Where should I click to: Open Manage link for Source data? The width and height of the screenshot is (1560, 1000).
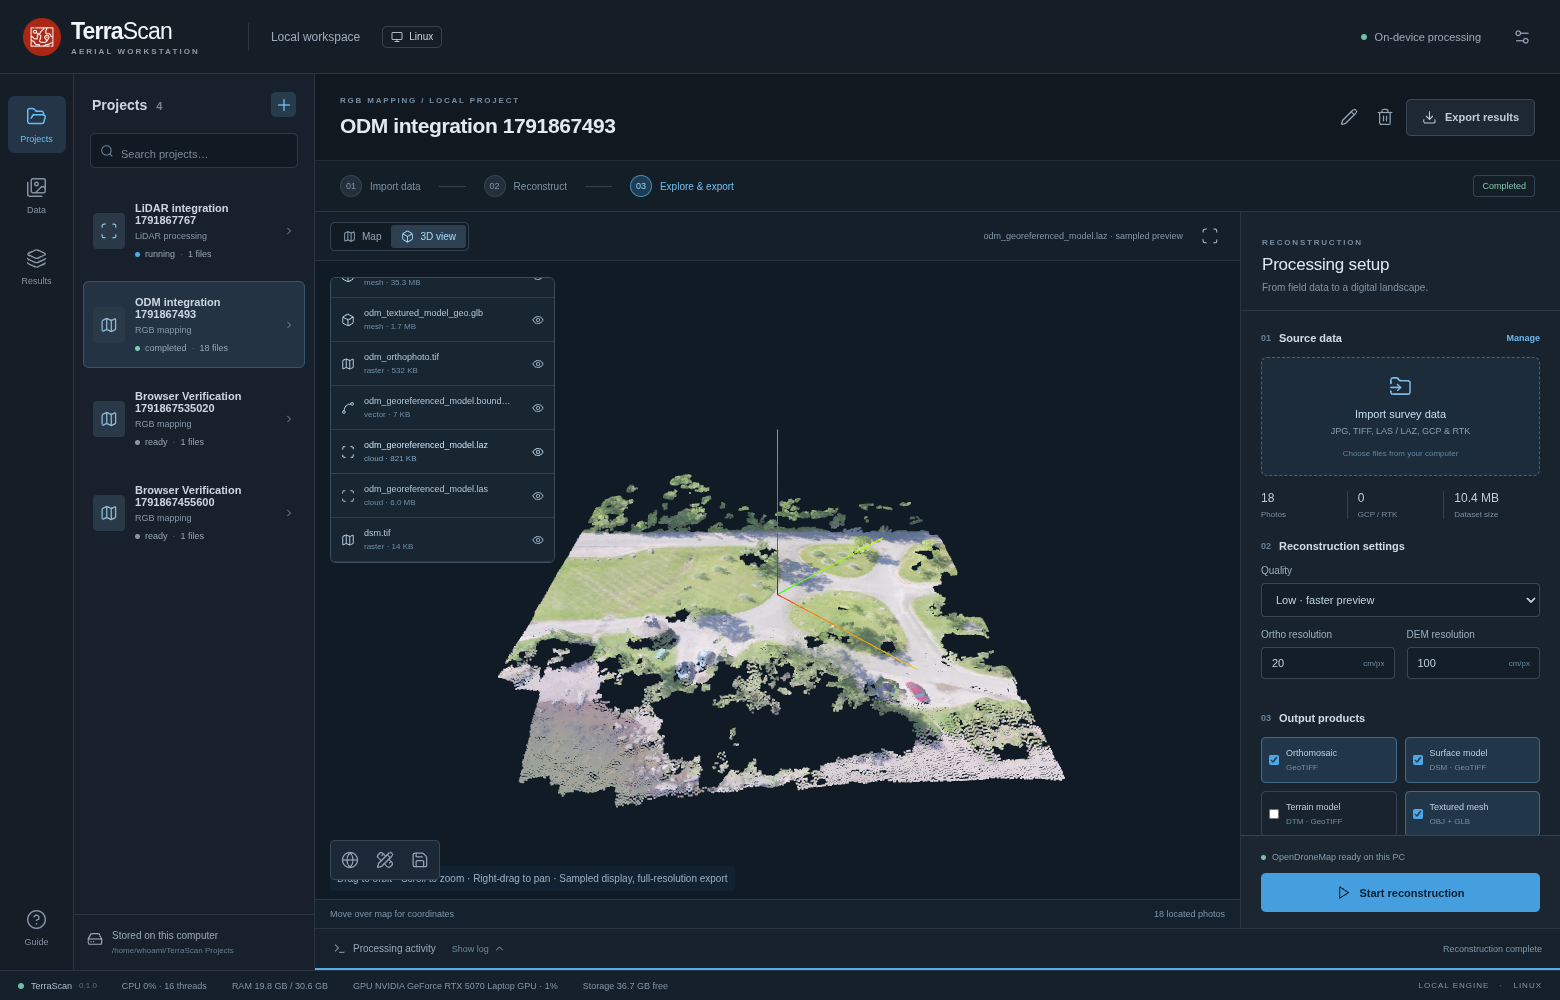1523,338
